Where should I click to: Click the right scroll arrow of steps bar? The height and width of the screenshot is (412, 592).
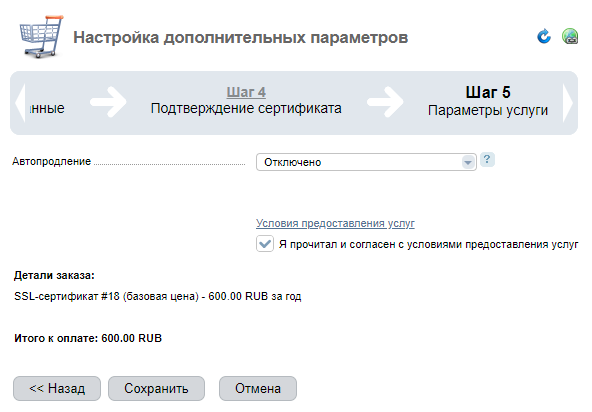[568, 103]
